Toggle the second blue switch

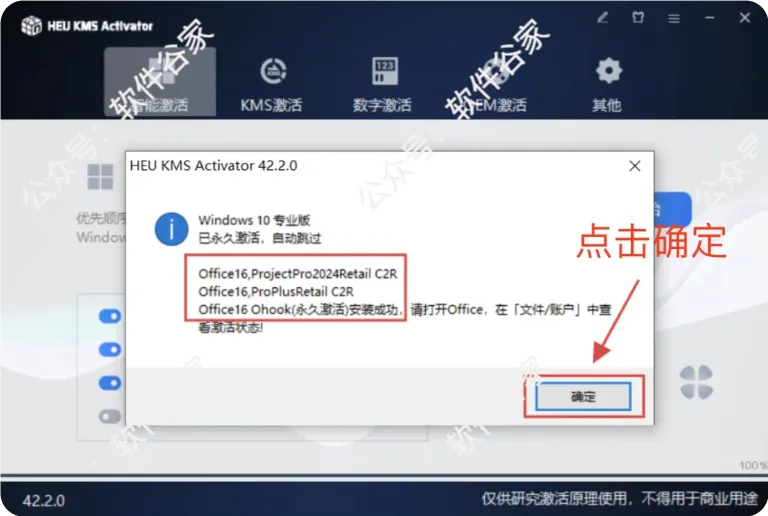coord(110,350)
